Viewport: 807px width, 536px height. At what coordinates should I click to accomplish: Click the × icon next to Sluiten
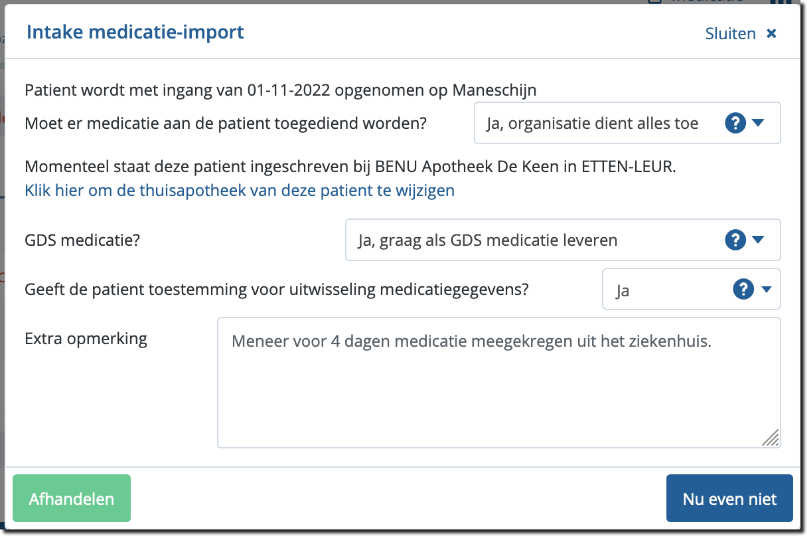pos(771,33)
